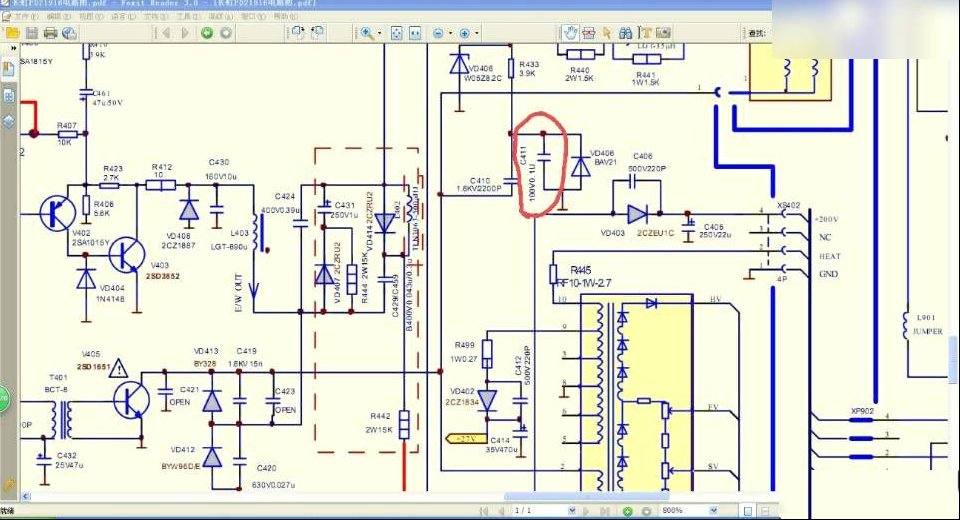Click the VD406 BAV21 diode label

(x=602, y=157)
